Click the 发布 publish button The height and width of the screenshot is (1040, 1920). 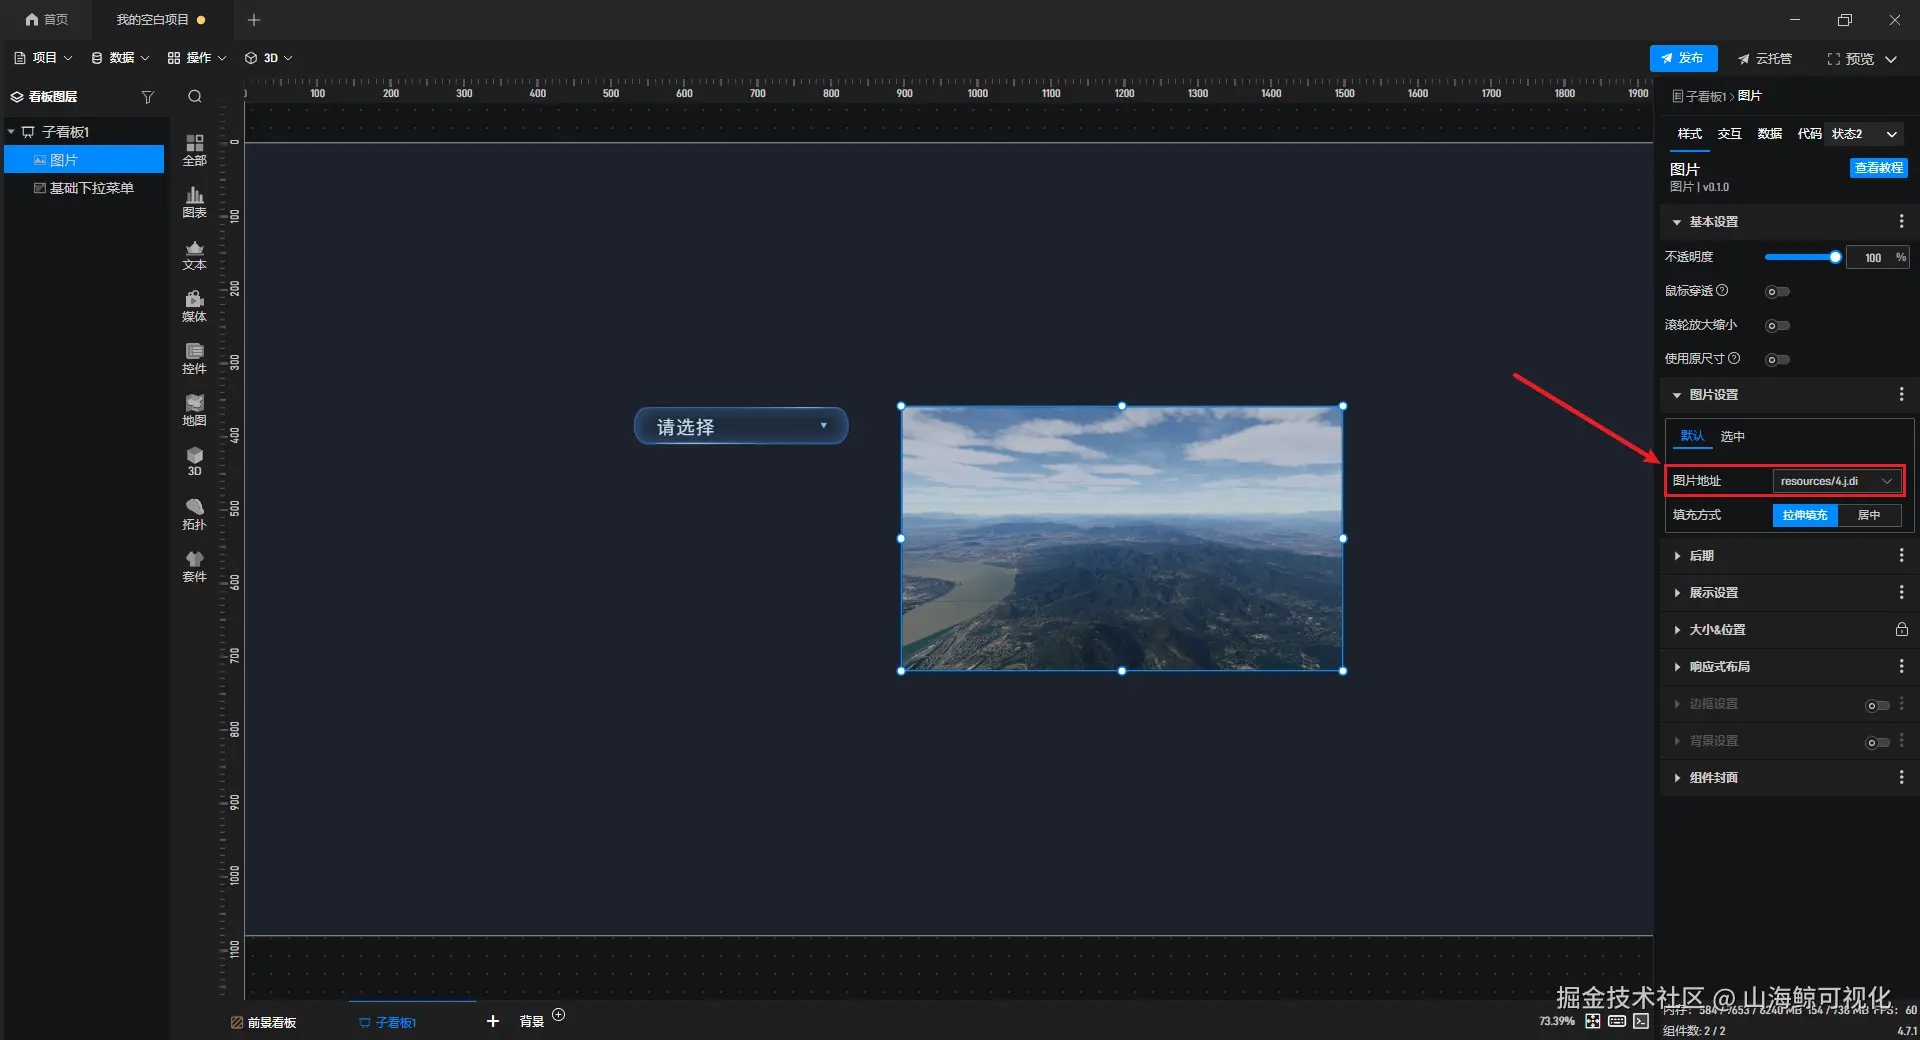point(1683,58)
